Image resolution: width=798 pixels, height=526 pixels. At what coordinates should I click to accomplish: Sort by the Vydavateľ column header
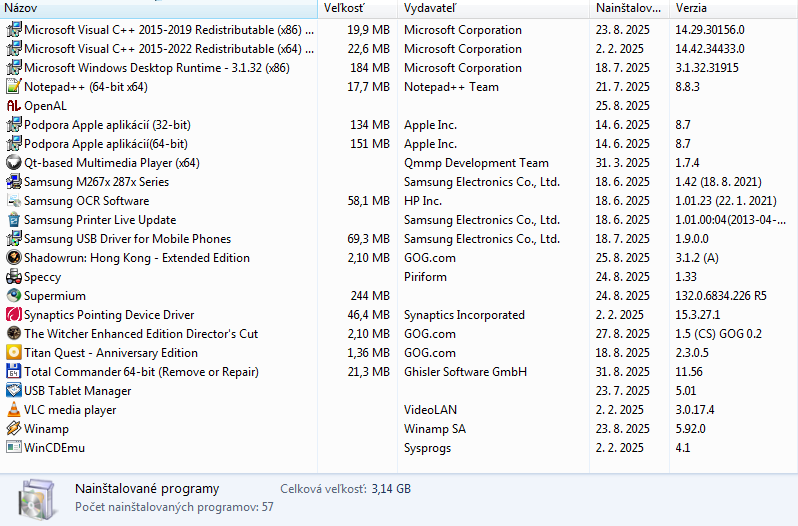tap(494, 8)
